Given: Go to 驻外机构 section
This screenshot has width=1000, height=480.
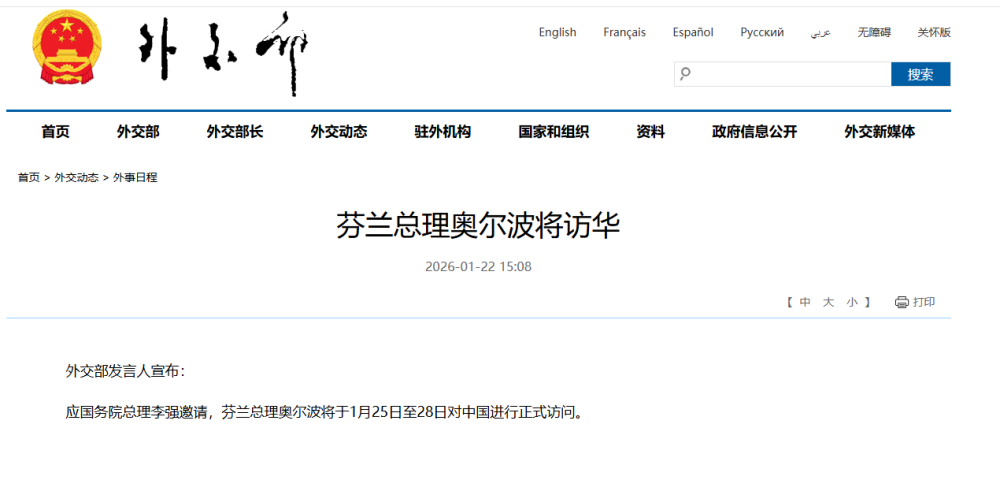Looking at the screenshot, I should point(442,131).
